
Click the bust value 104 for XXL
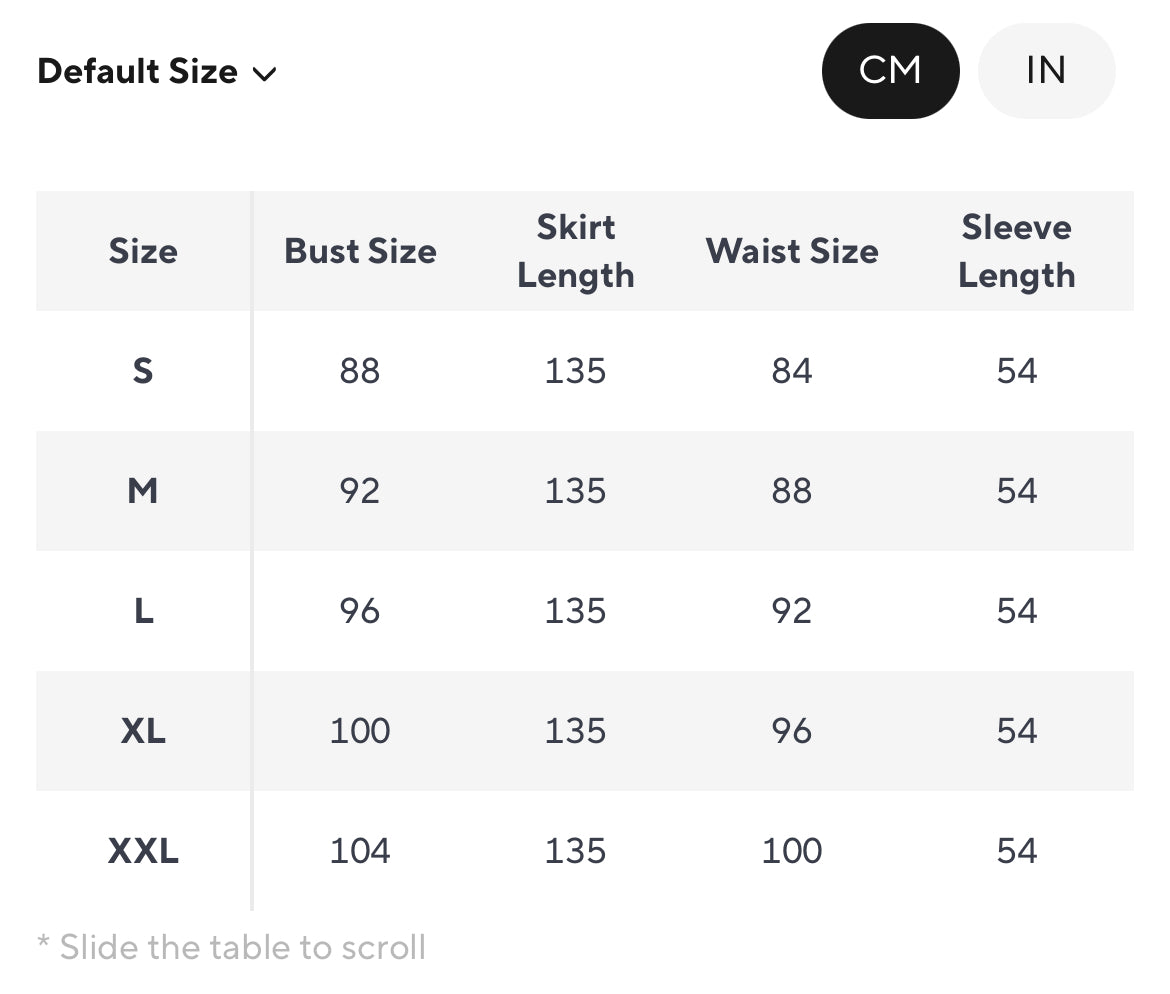(x=360, y=851)
